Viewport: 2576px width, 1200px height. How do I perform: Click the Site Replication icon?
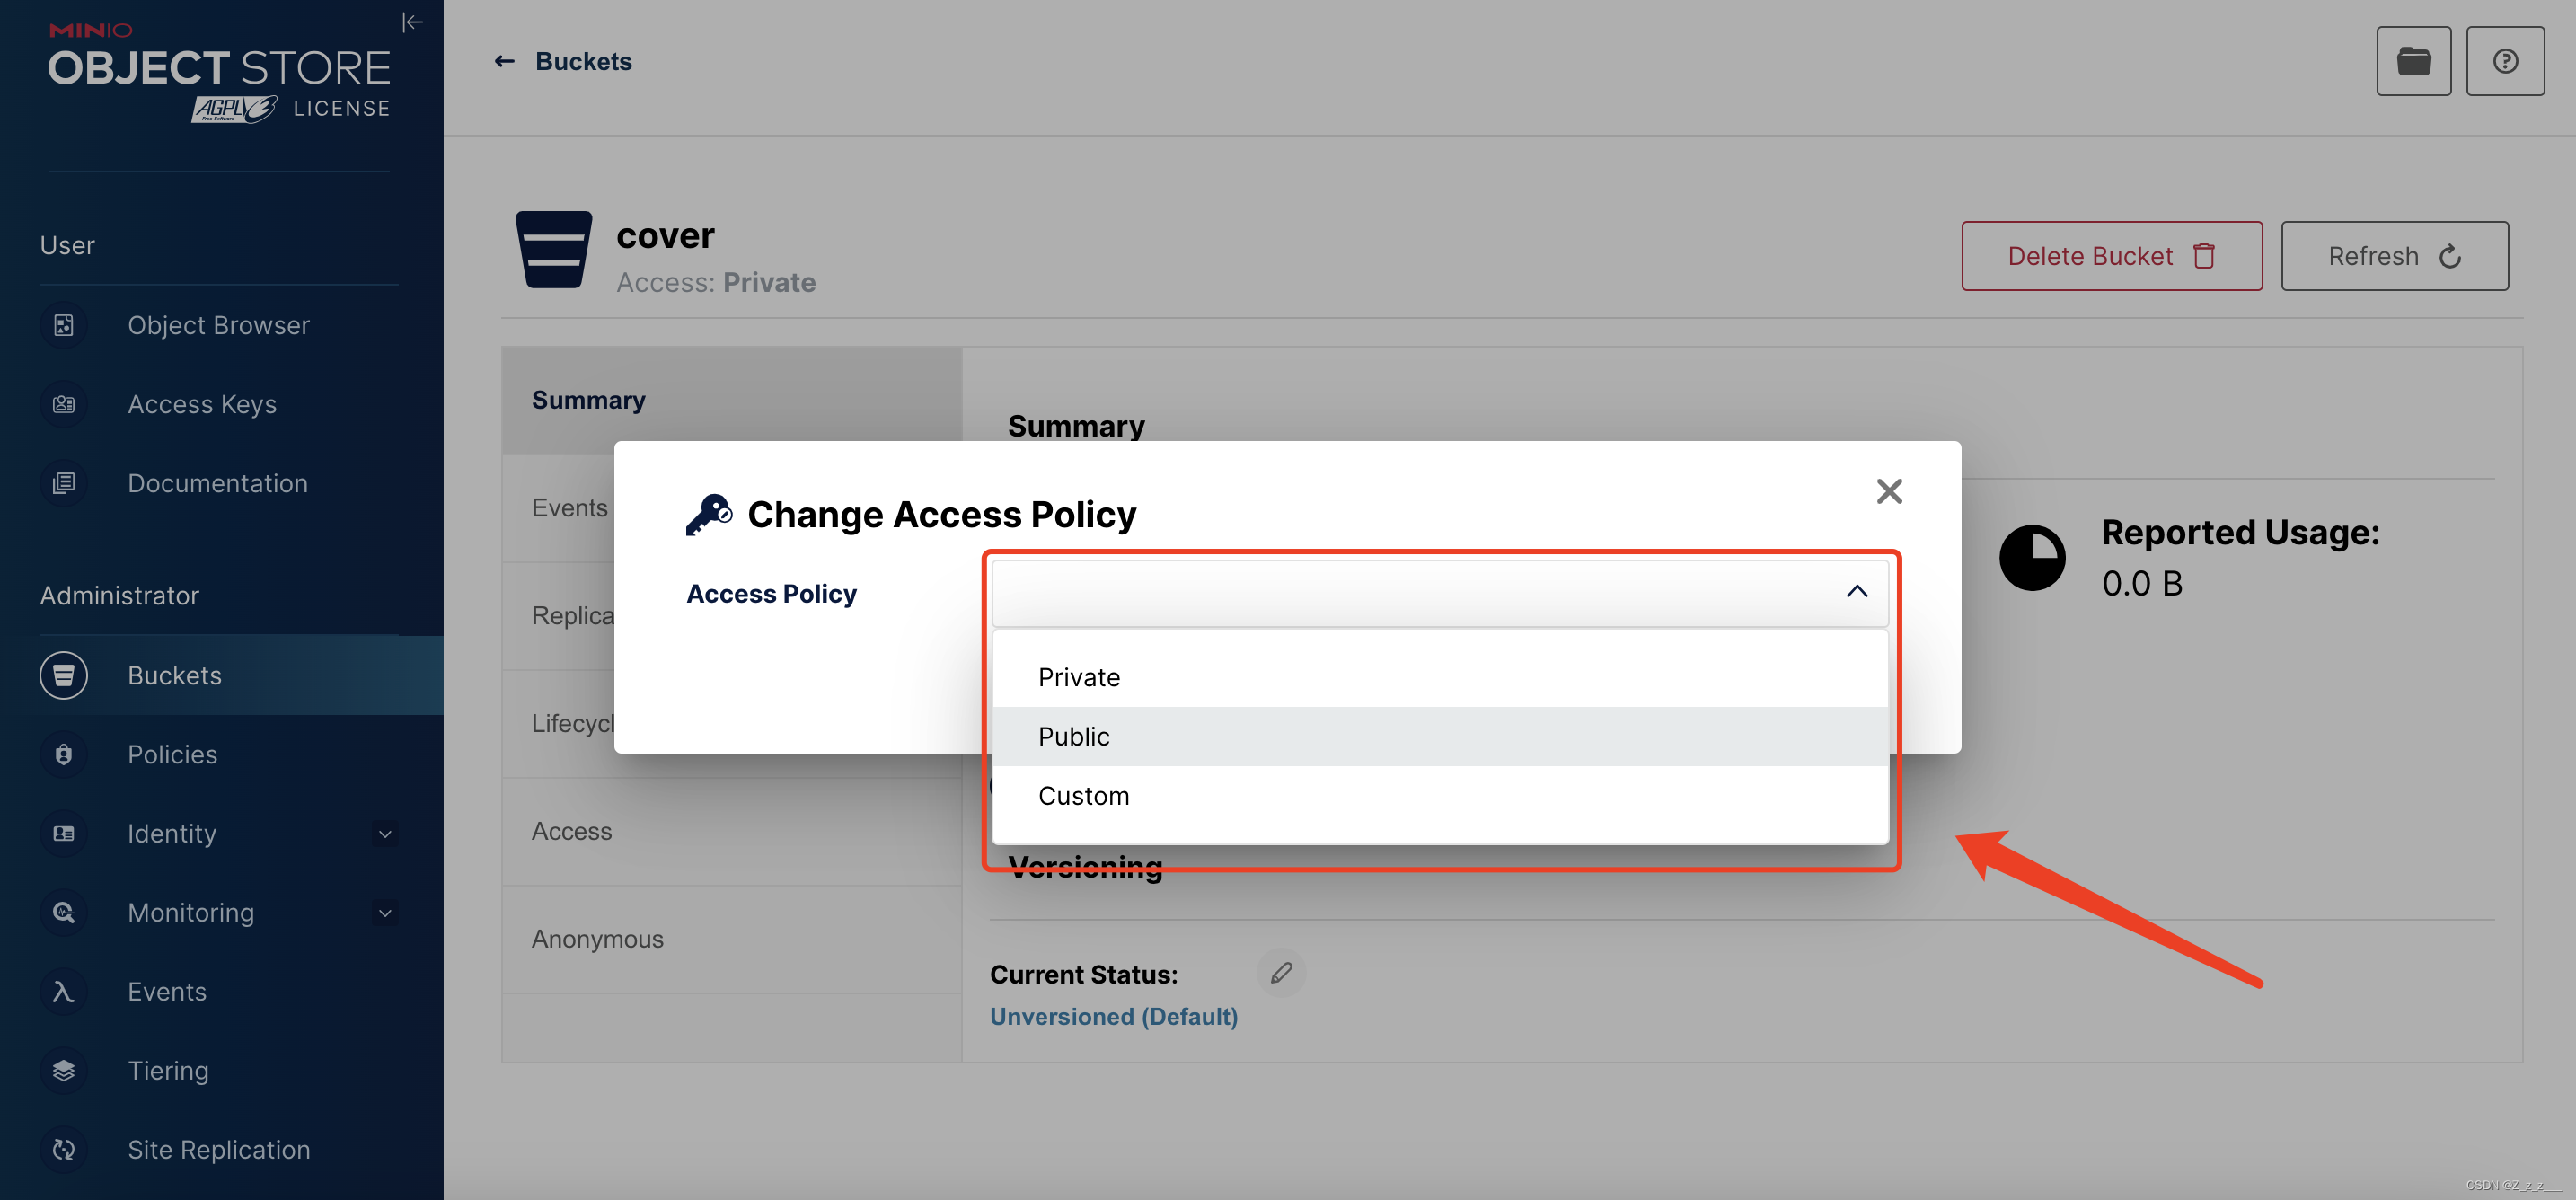(x=64, y=1149)
